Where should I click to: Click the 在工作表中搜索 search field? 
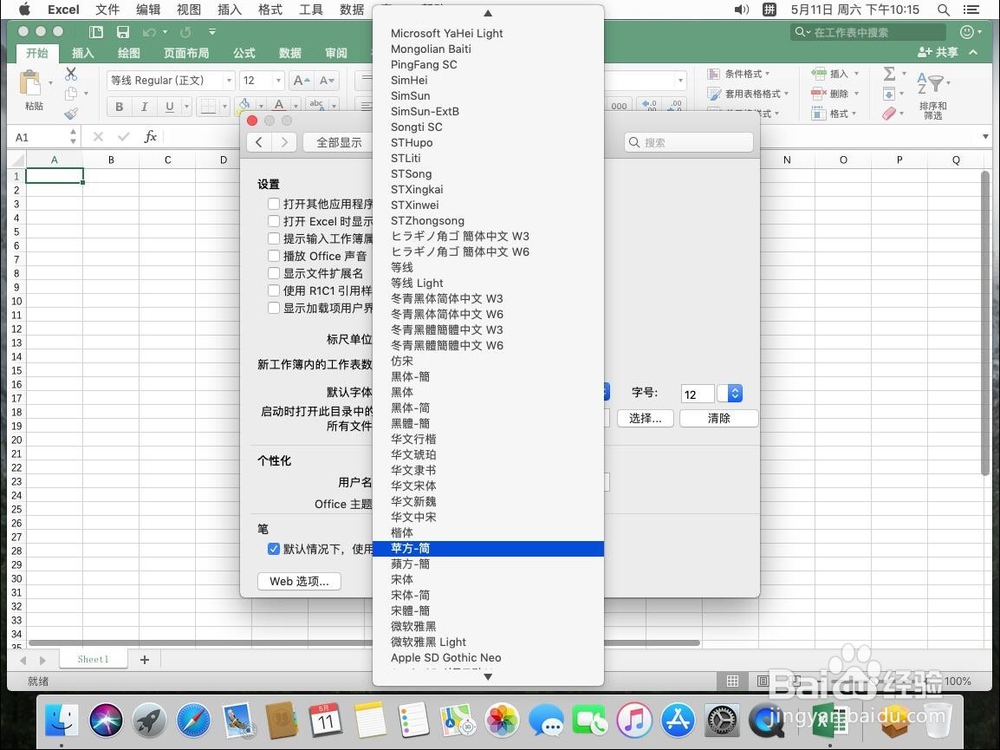868,32
